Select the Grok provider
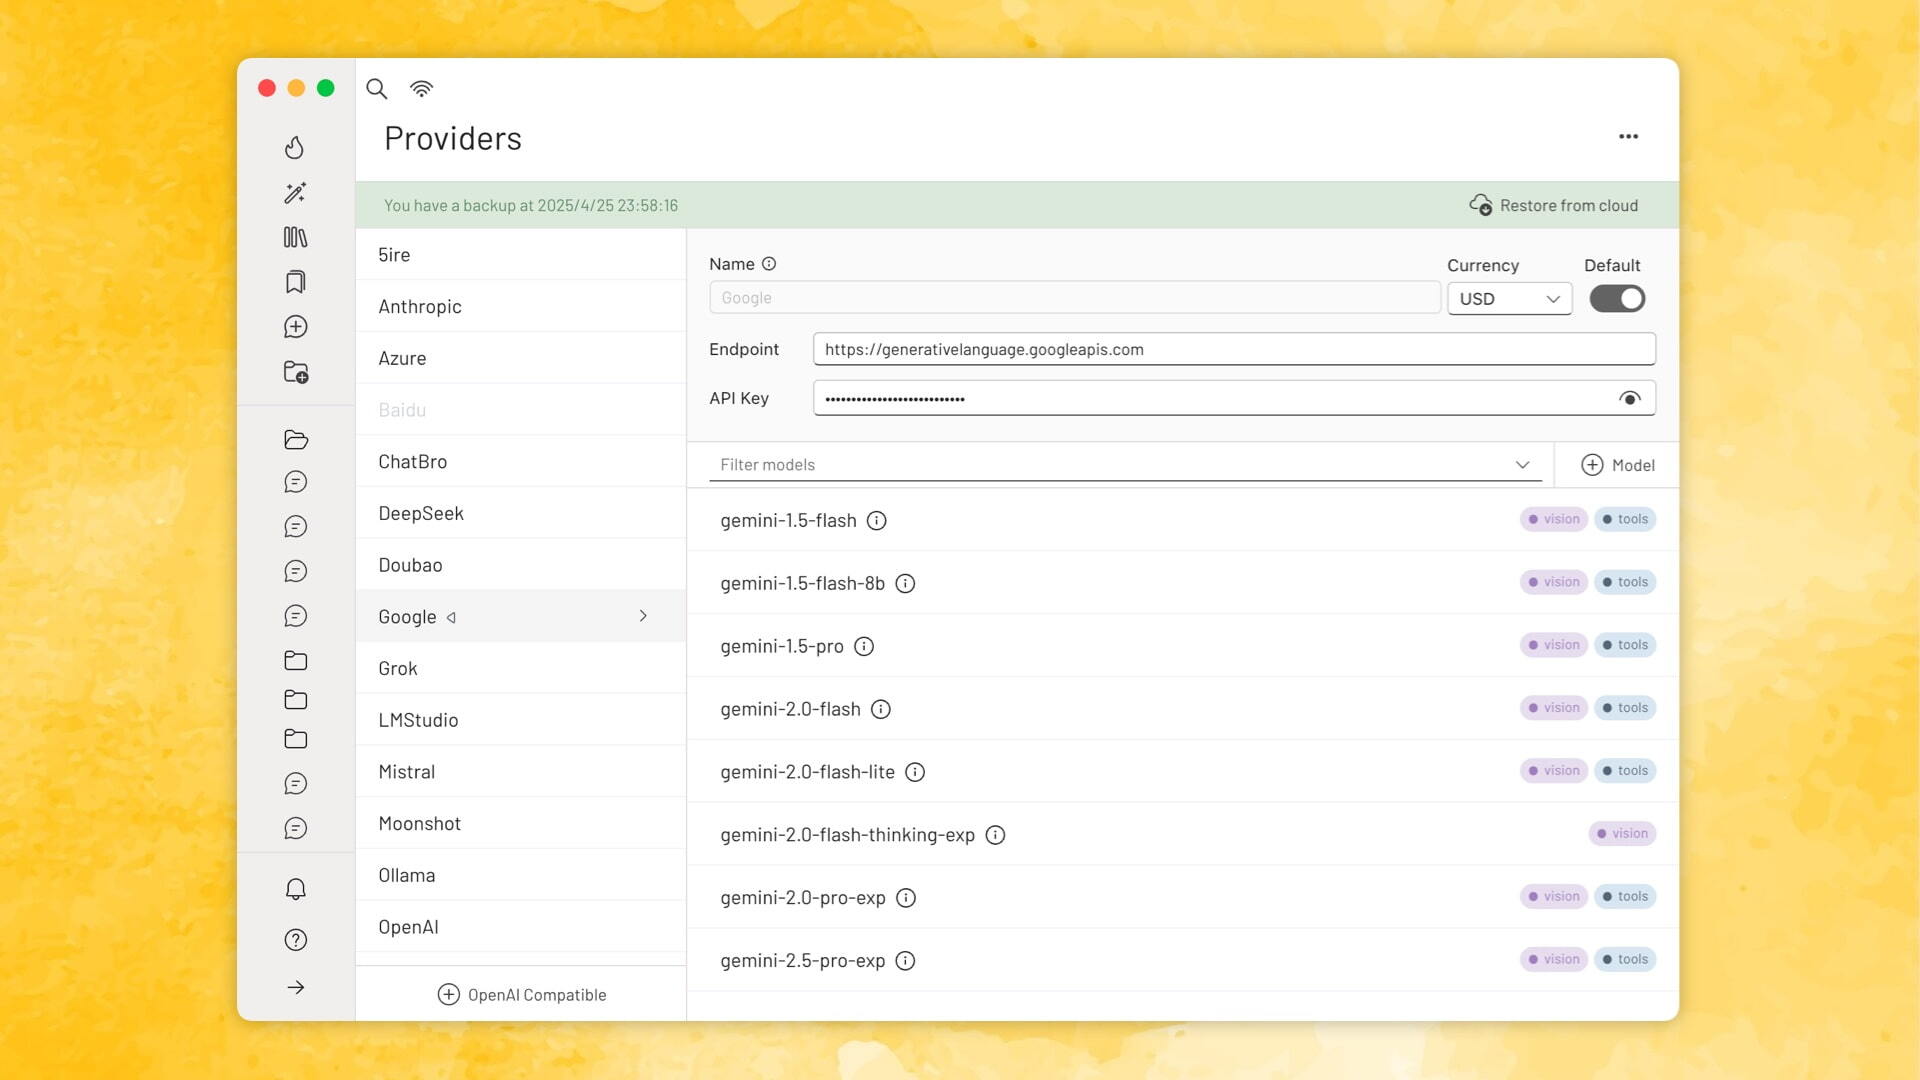The height and width of the screenshot is (1080, 1920). point(520,668)
